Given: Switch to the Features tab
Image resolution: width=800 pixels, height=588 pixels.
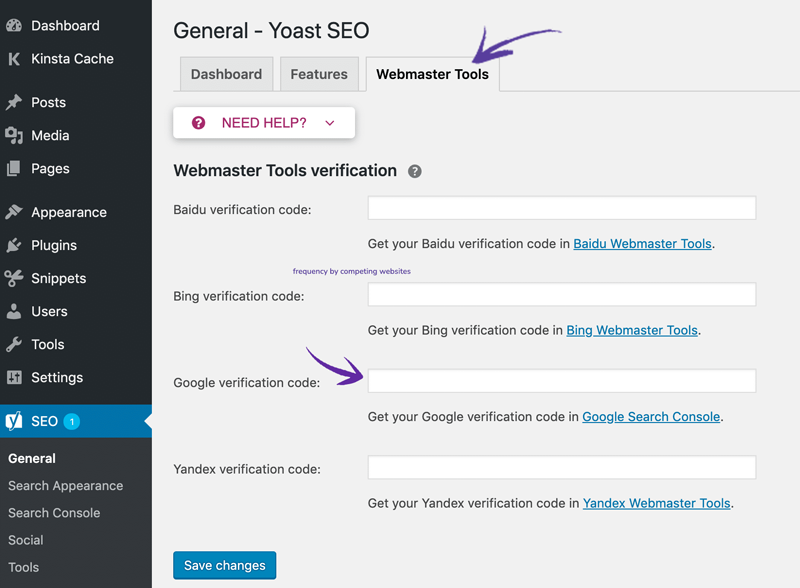Looking at the screenshot, I should (319, 74).
